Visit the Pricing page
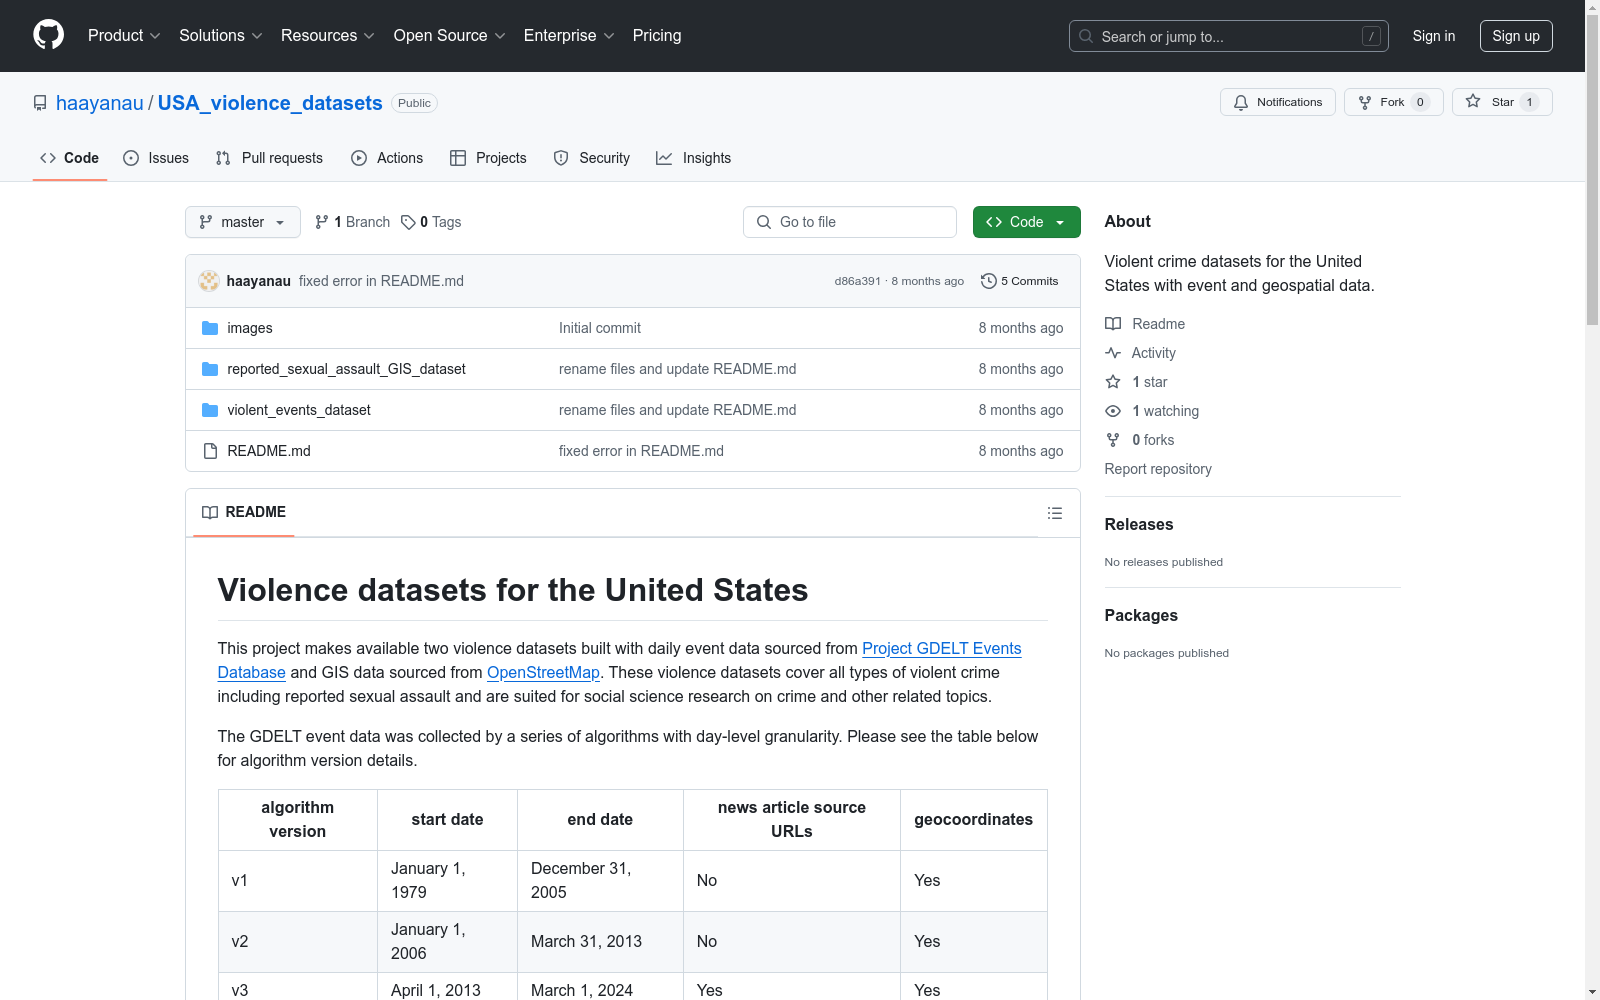The height and width of the screenshot is (1000, 1600). click(x=657, y=36)
